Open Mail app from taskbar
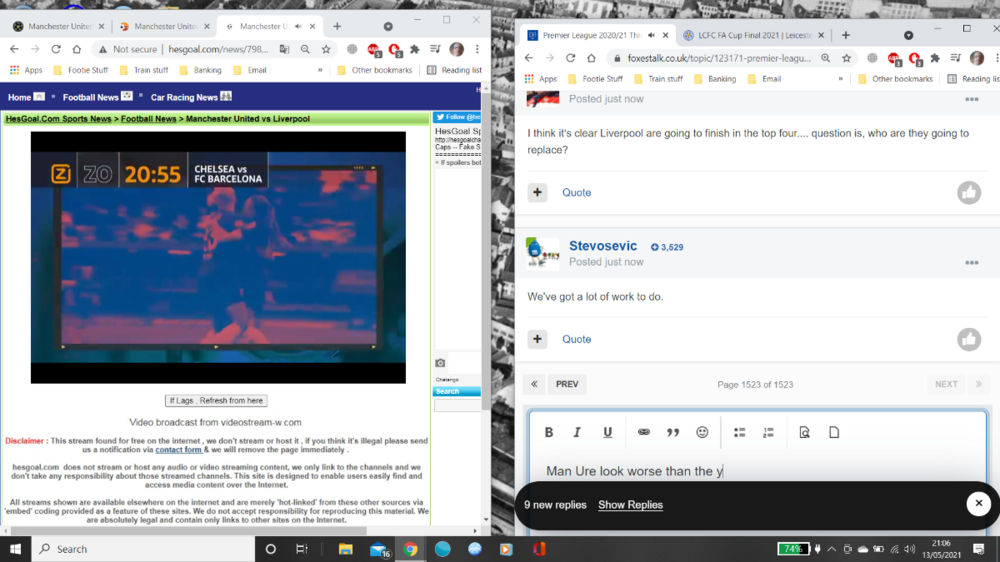The height and width of the screenshot is (562, 1000). coord(379,549)
